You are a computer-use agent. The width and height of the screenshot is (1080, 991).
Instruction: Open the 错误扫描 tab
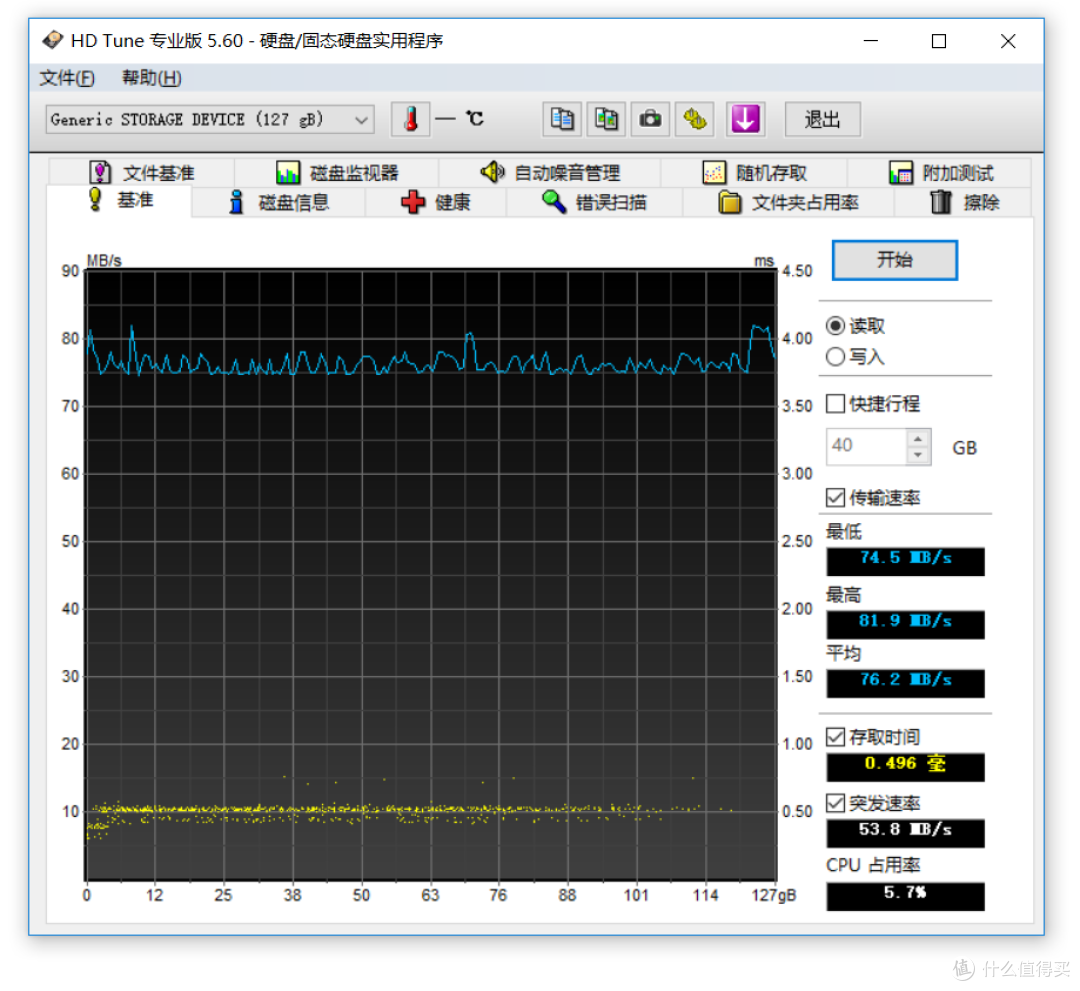(594, 202)
